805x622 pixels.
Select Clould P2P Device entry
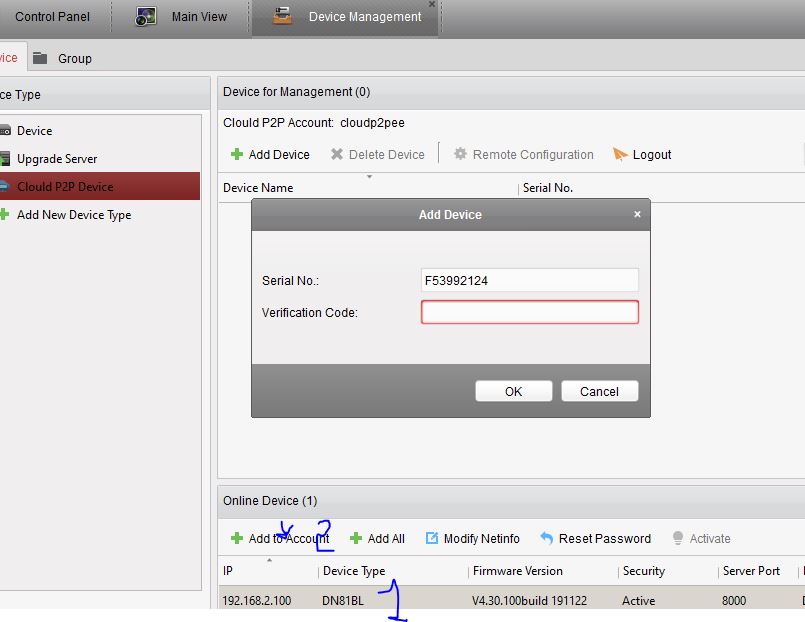coord(100,186)
